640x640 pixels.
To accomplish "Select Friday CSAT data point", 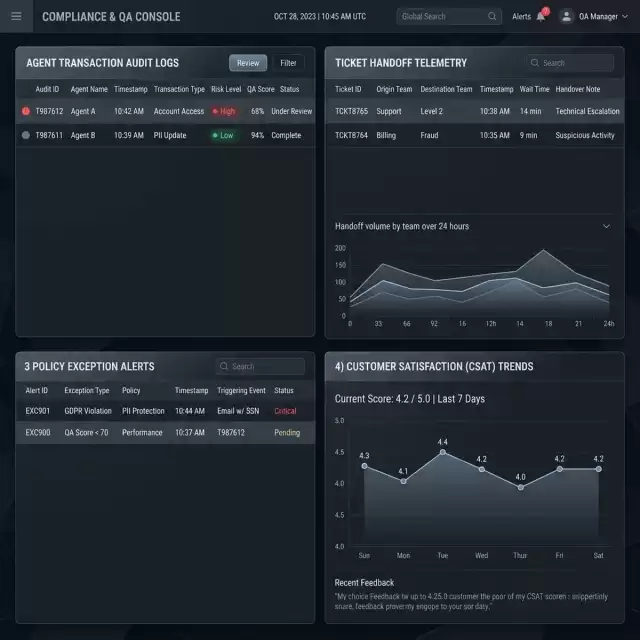I will point(560,469).
